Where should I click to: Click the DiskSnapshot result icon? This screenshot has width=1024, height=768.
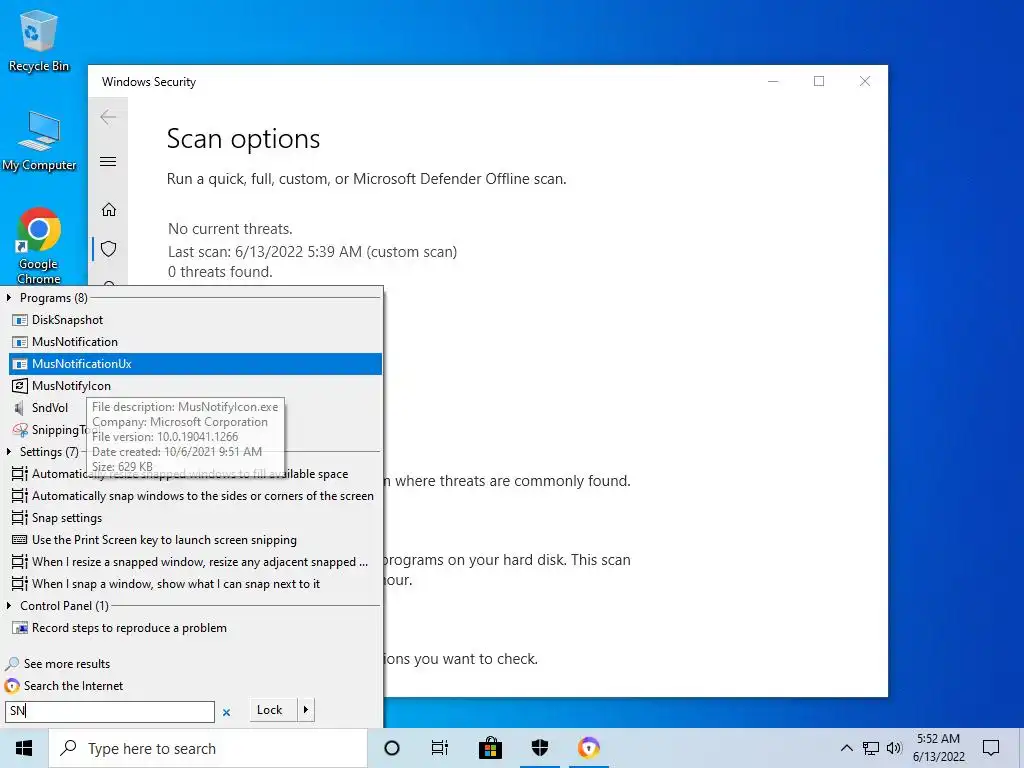coord(20,320)
